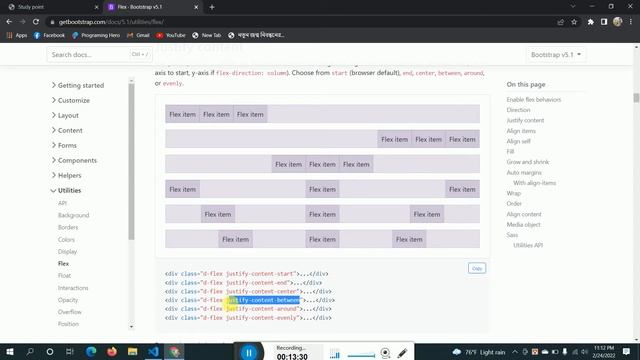
Task: Open the Borders utilities page
Action: pos(68,227)
